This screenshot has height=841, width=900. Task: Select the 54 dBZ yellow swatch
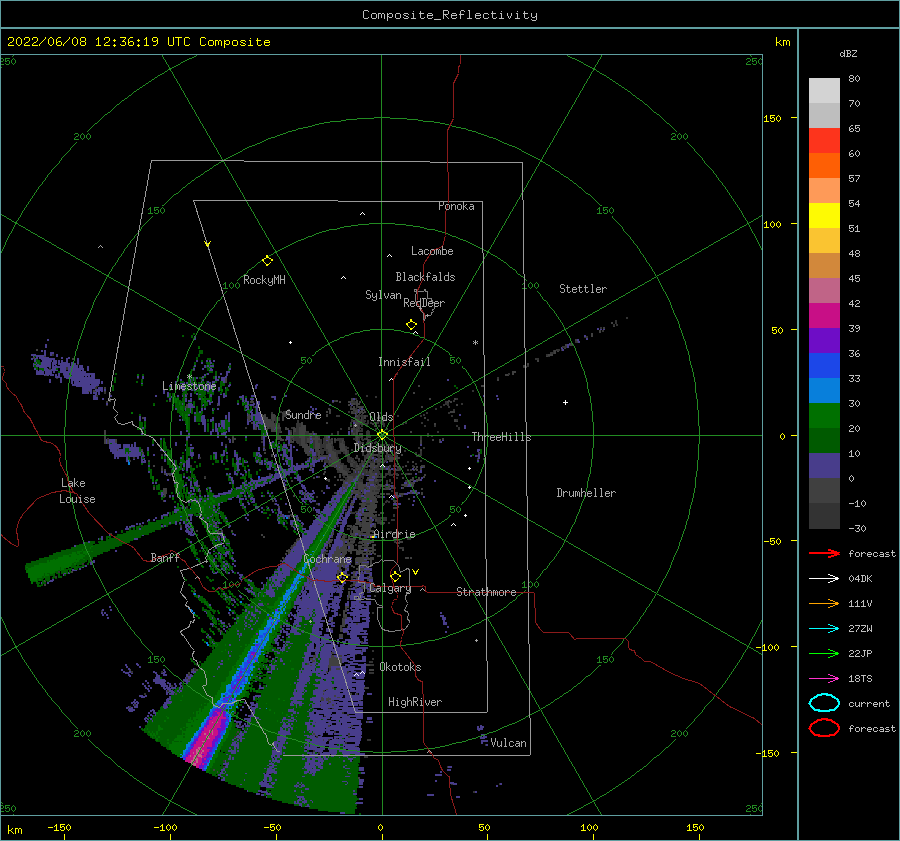(x=824, y=215)
